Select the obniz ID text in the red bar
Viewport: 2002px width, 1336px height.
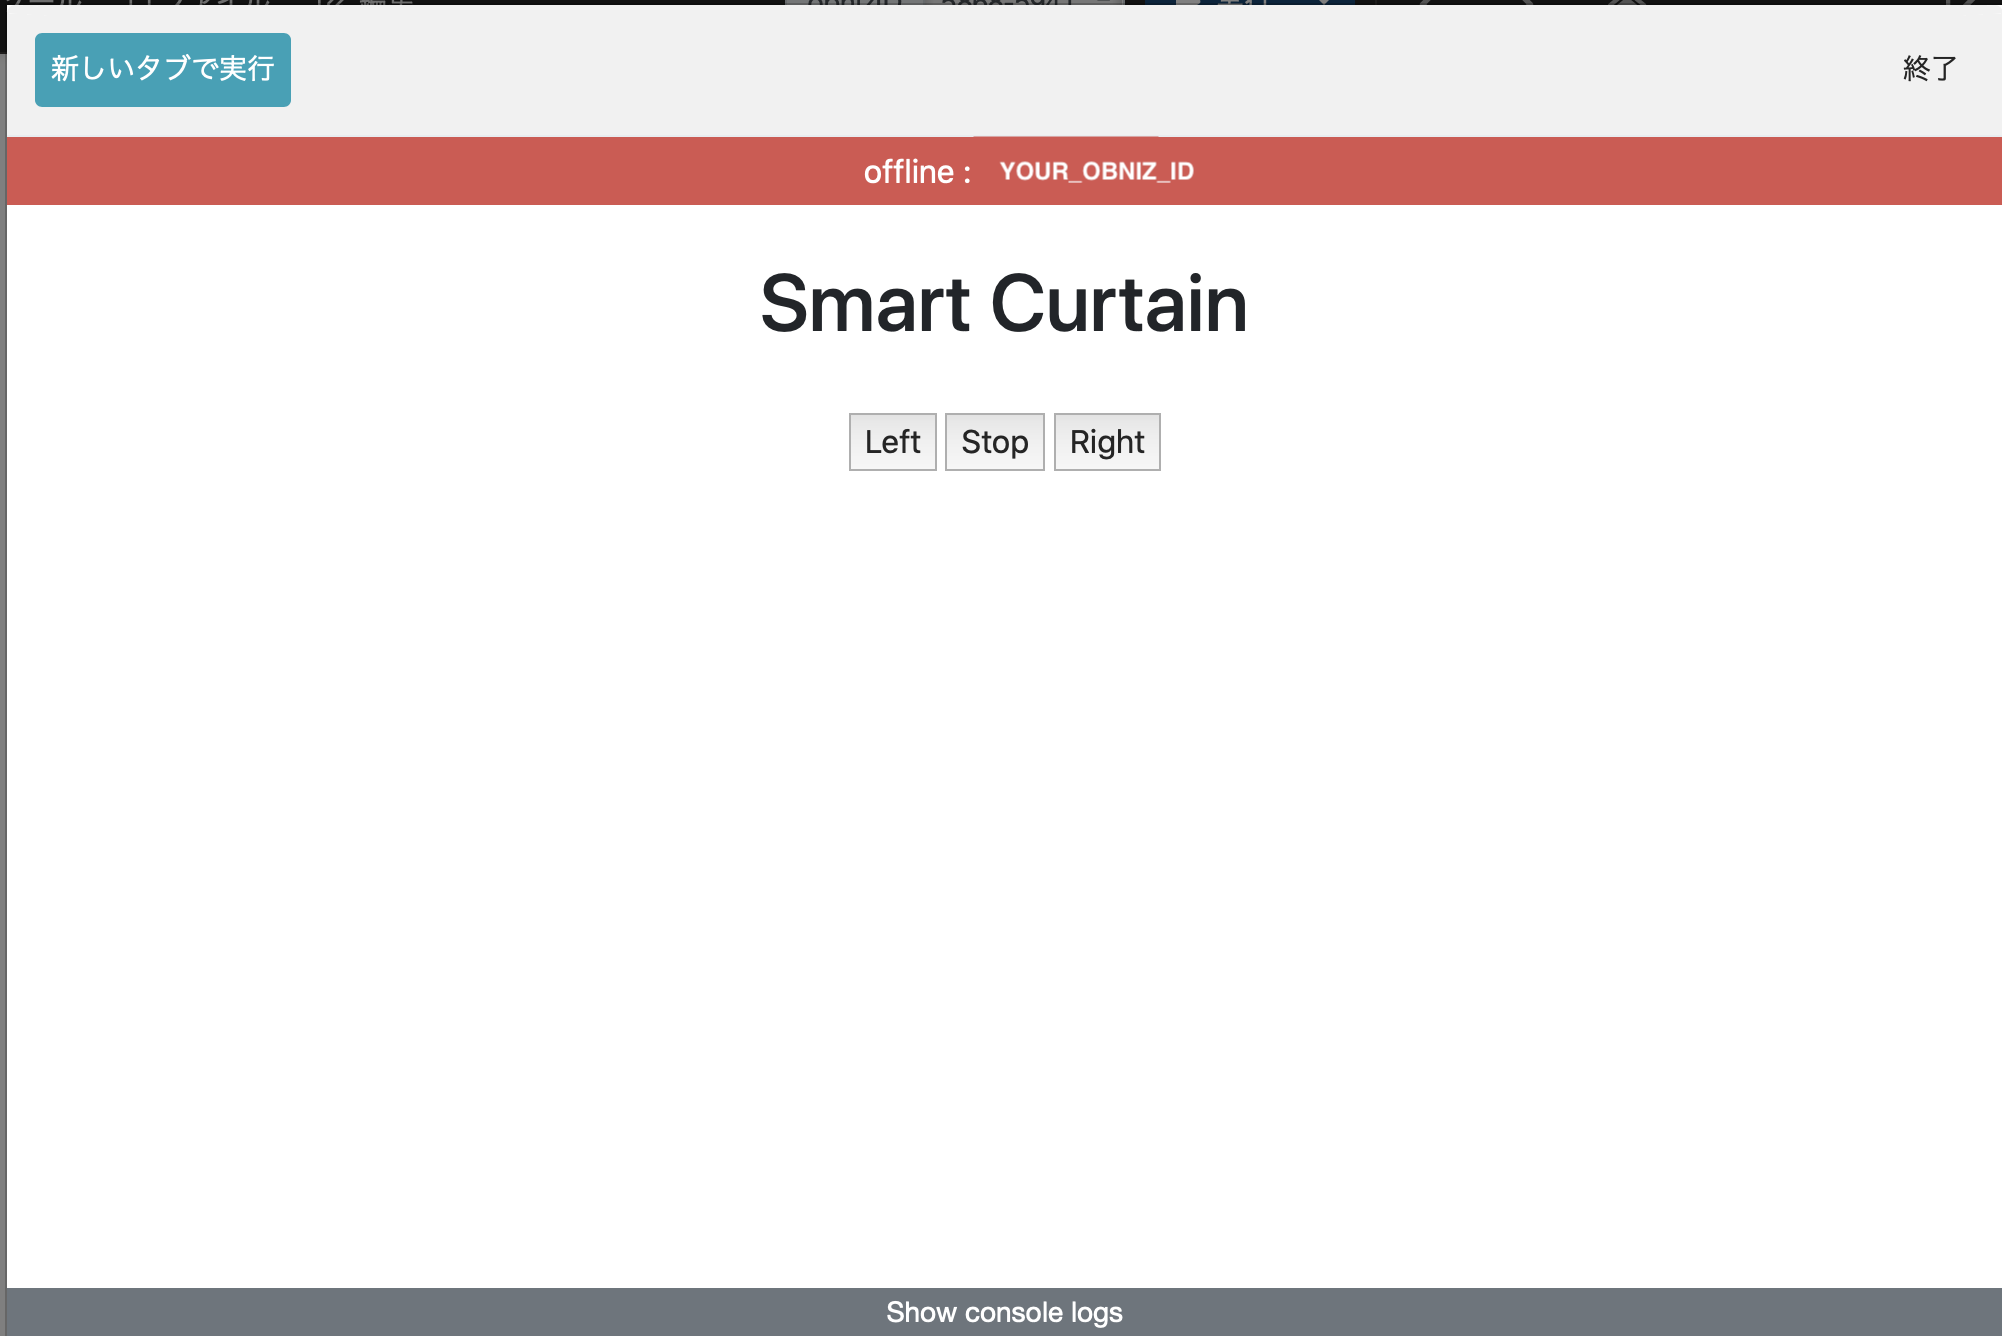pyautogui.click(x=1096, y=171)
